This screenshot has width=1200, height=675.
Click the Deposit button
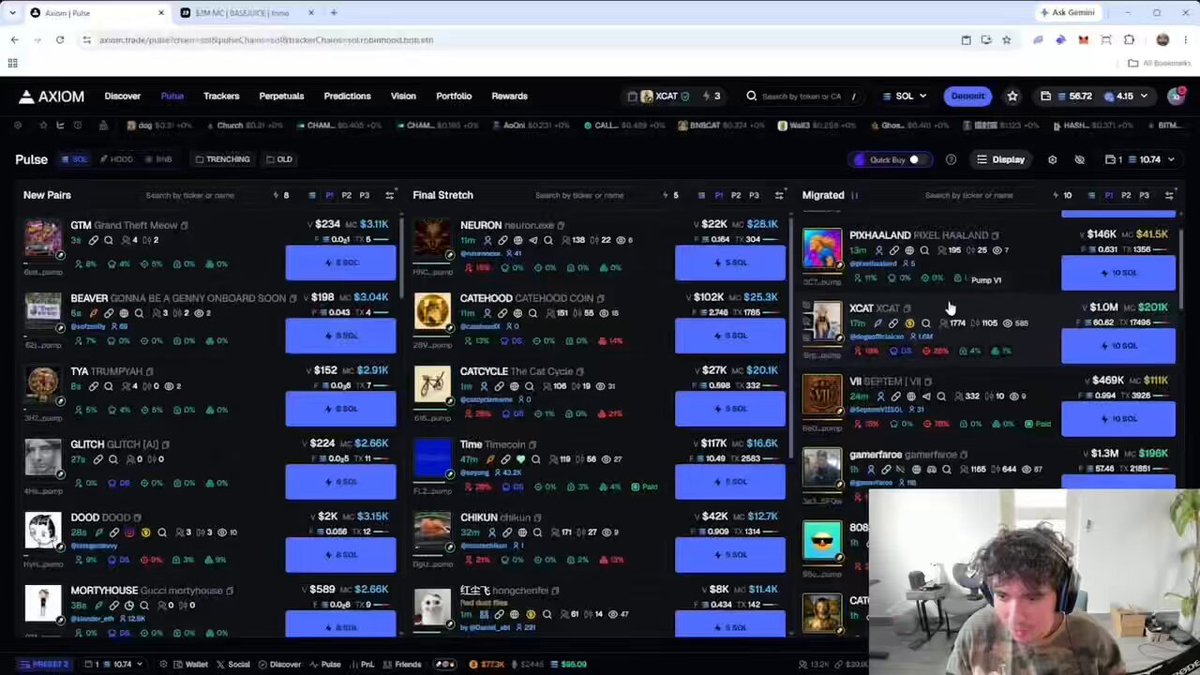click(967, 96)
